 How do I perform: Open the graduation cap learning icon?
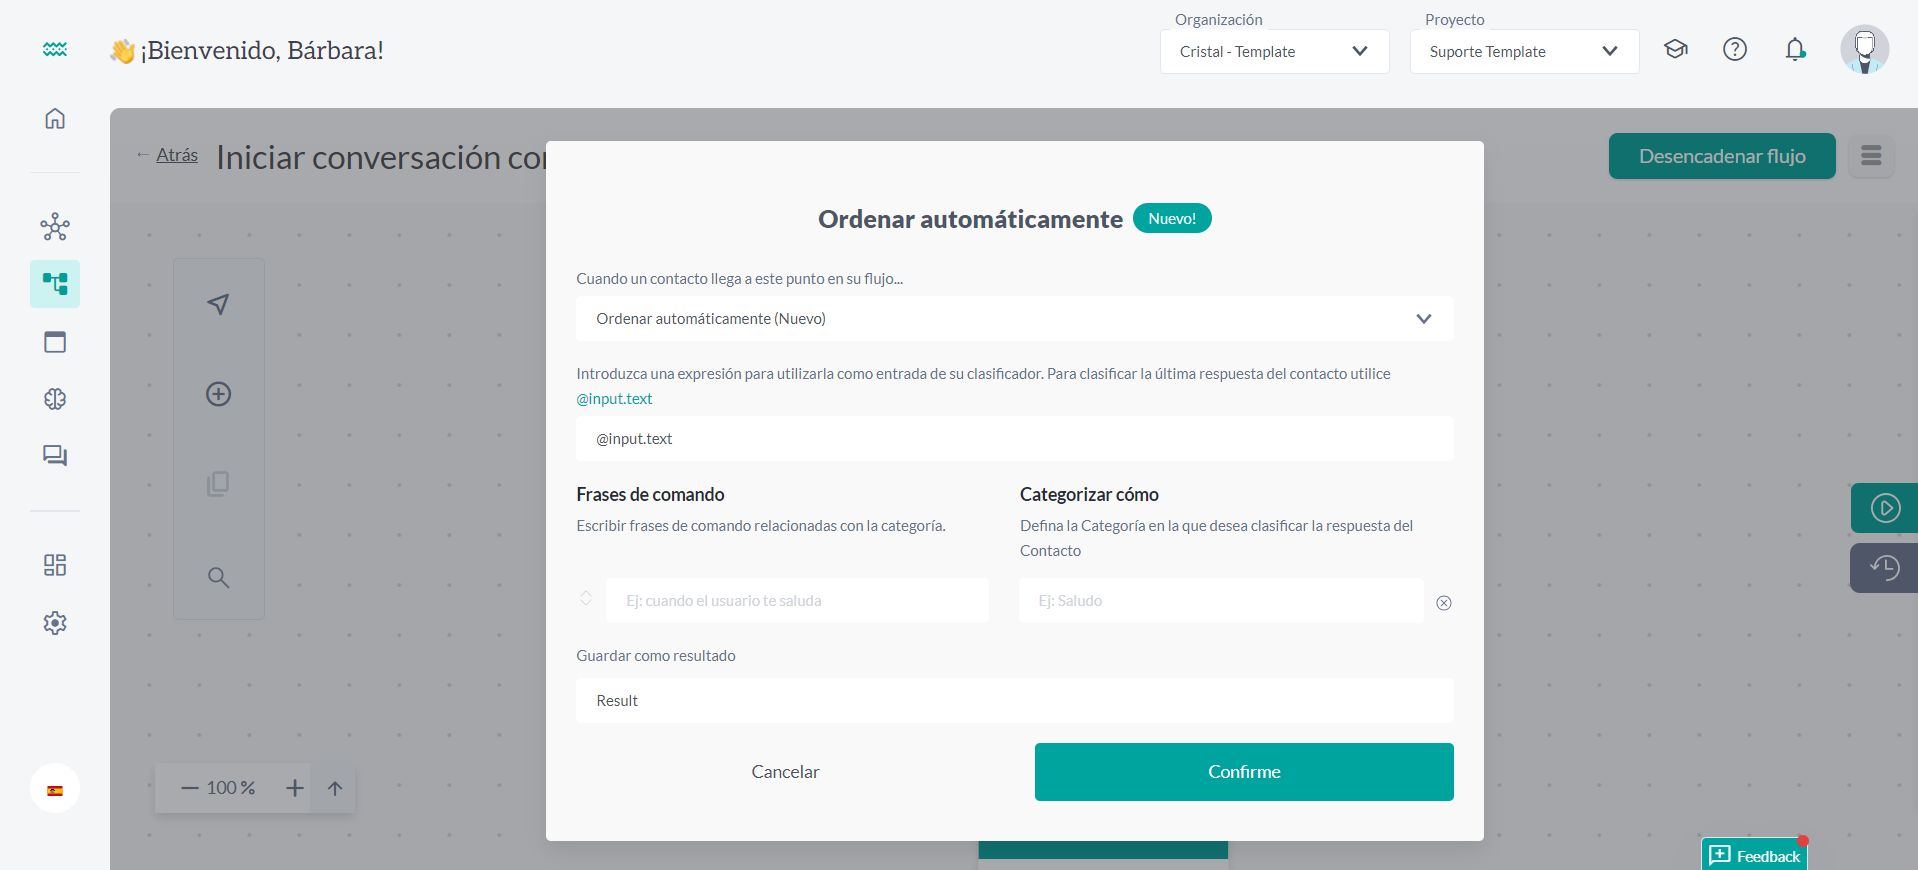point(1675,50)
